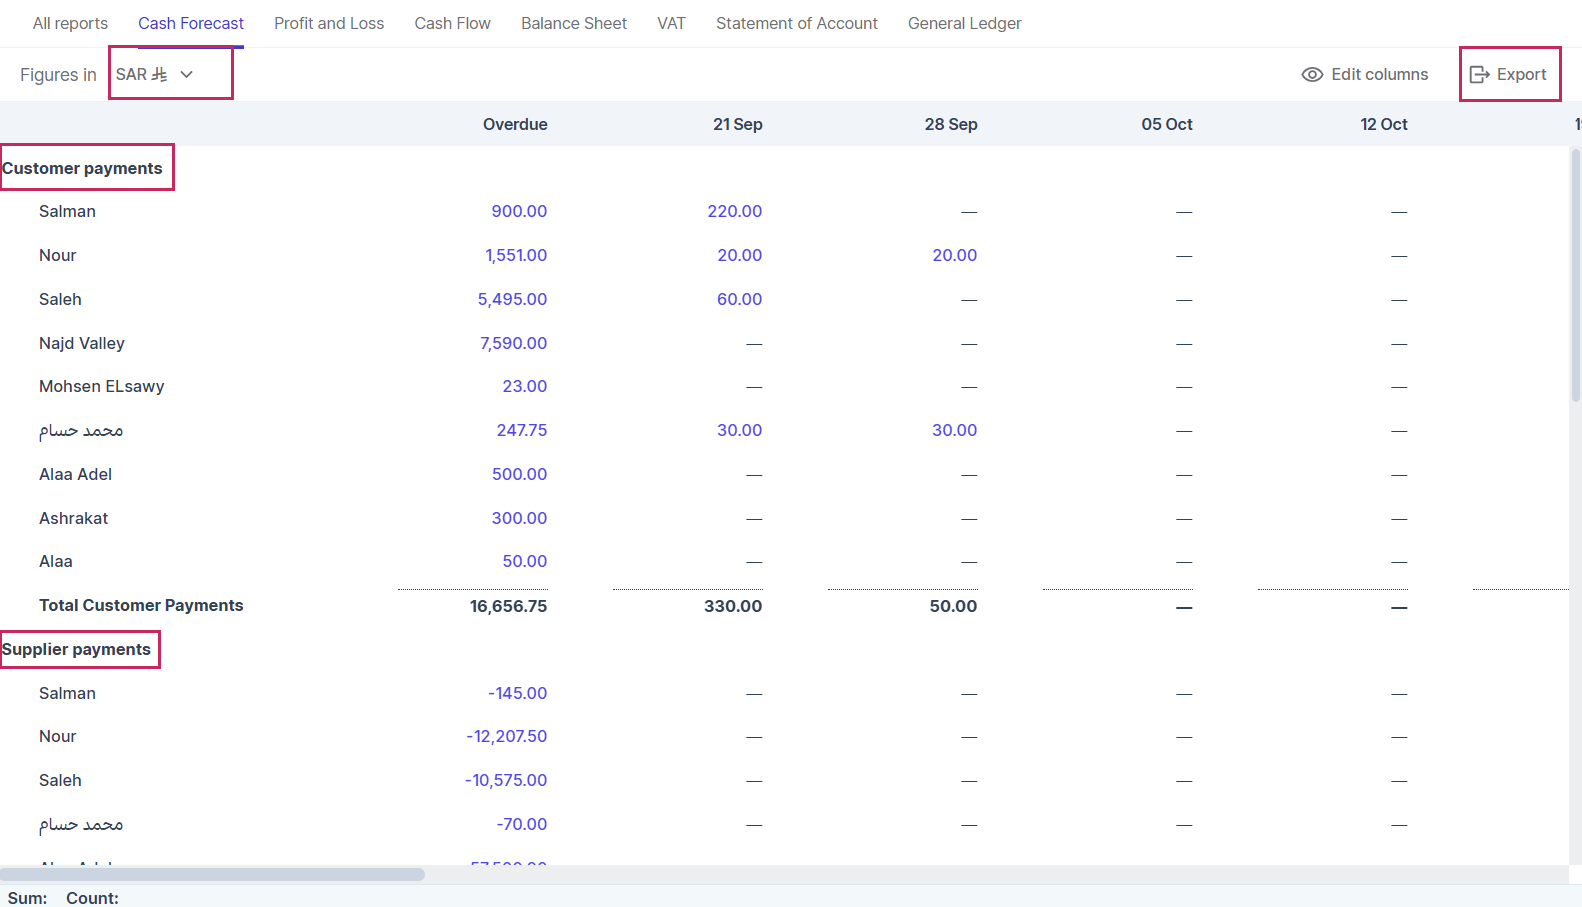Open the Figures in SAR dropdown
The image size is (1582, 907).
tap(142, 75)
